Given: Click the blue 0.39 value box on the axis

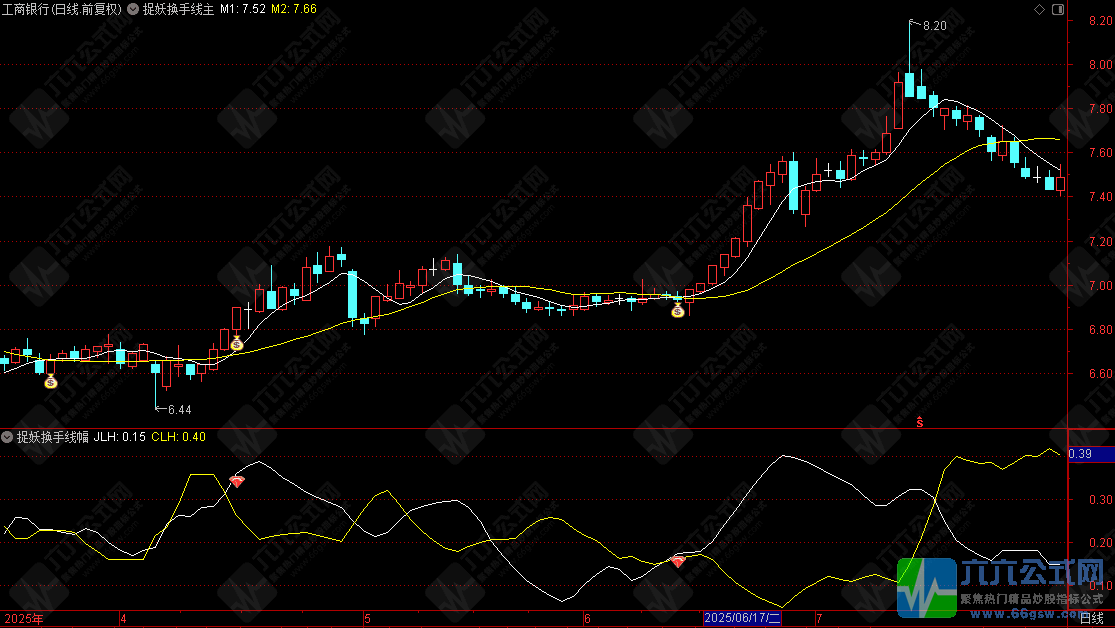Looking at the screenshot, I should click(1092, 454).
